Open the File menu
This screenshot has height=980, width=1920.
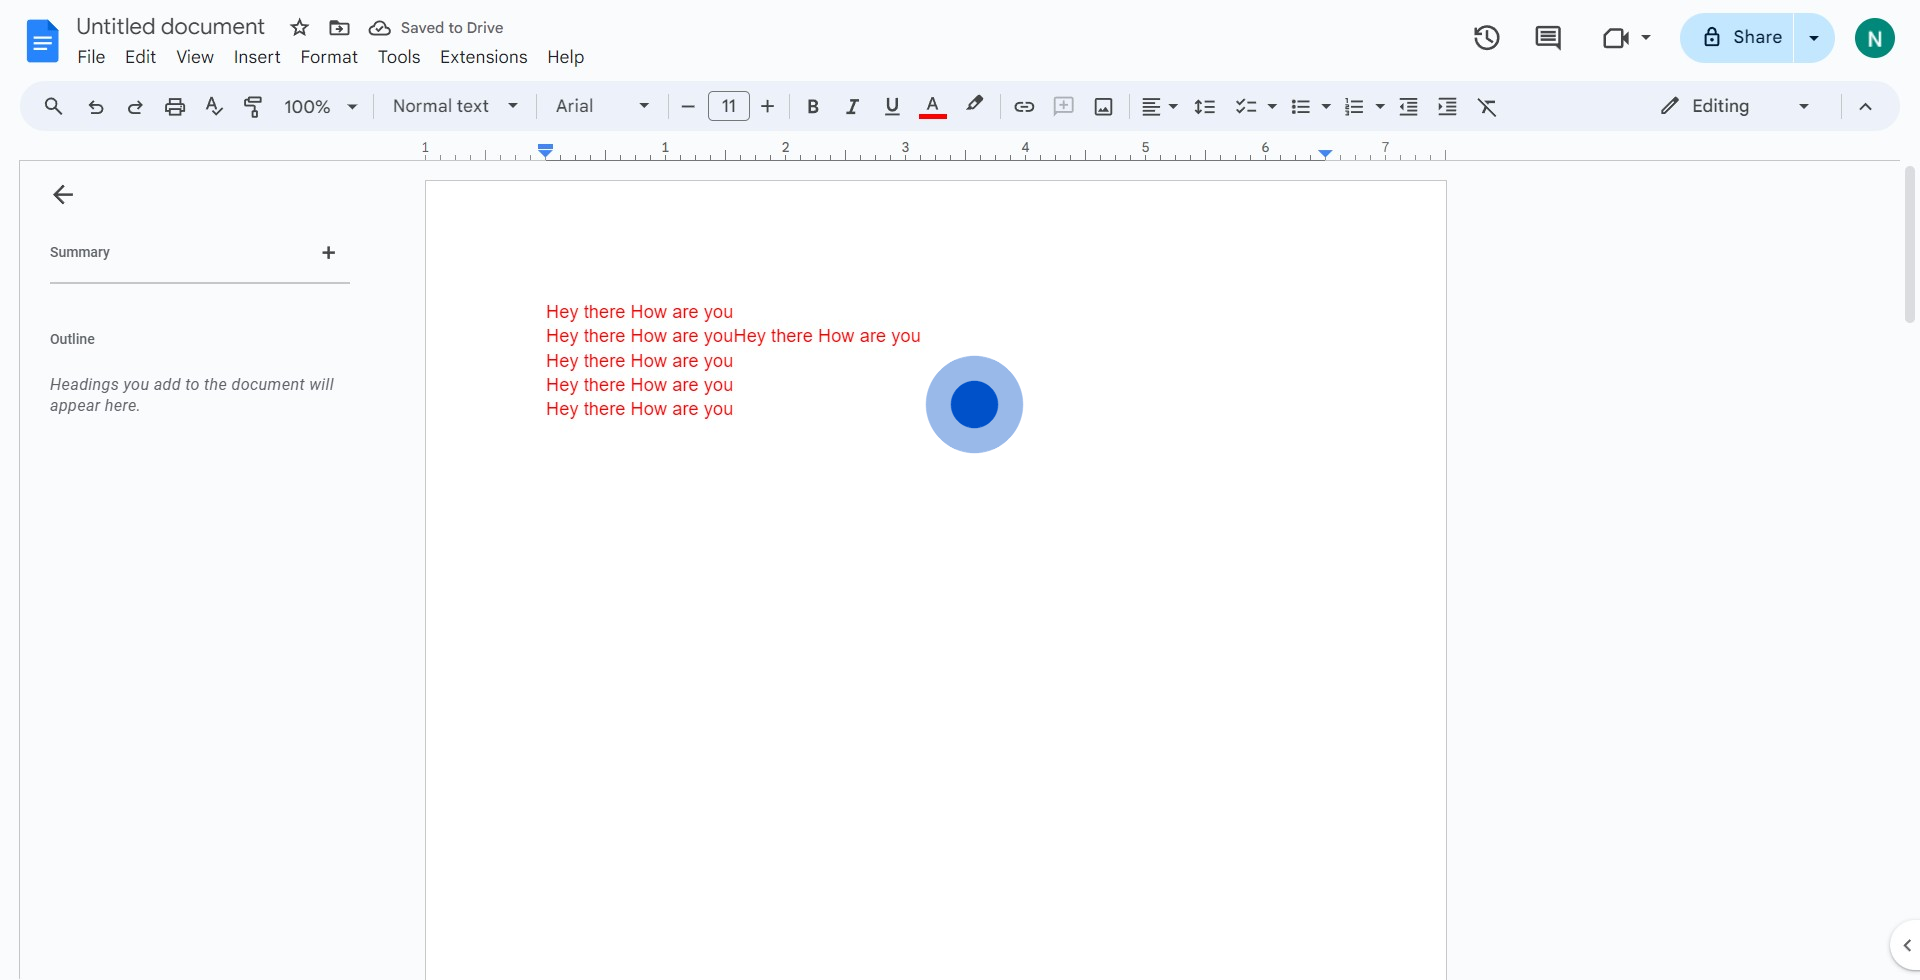(91, 57)
